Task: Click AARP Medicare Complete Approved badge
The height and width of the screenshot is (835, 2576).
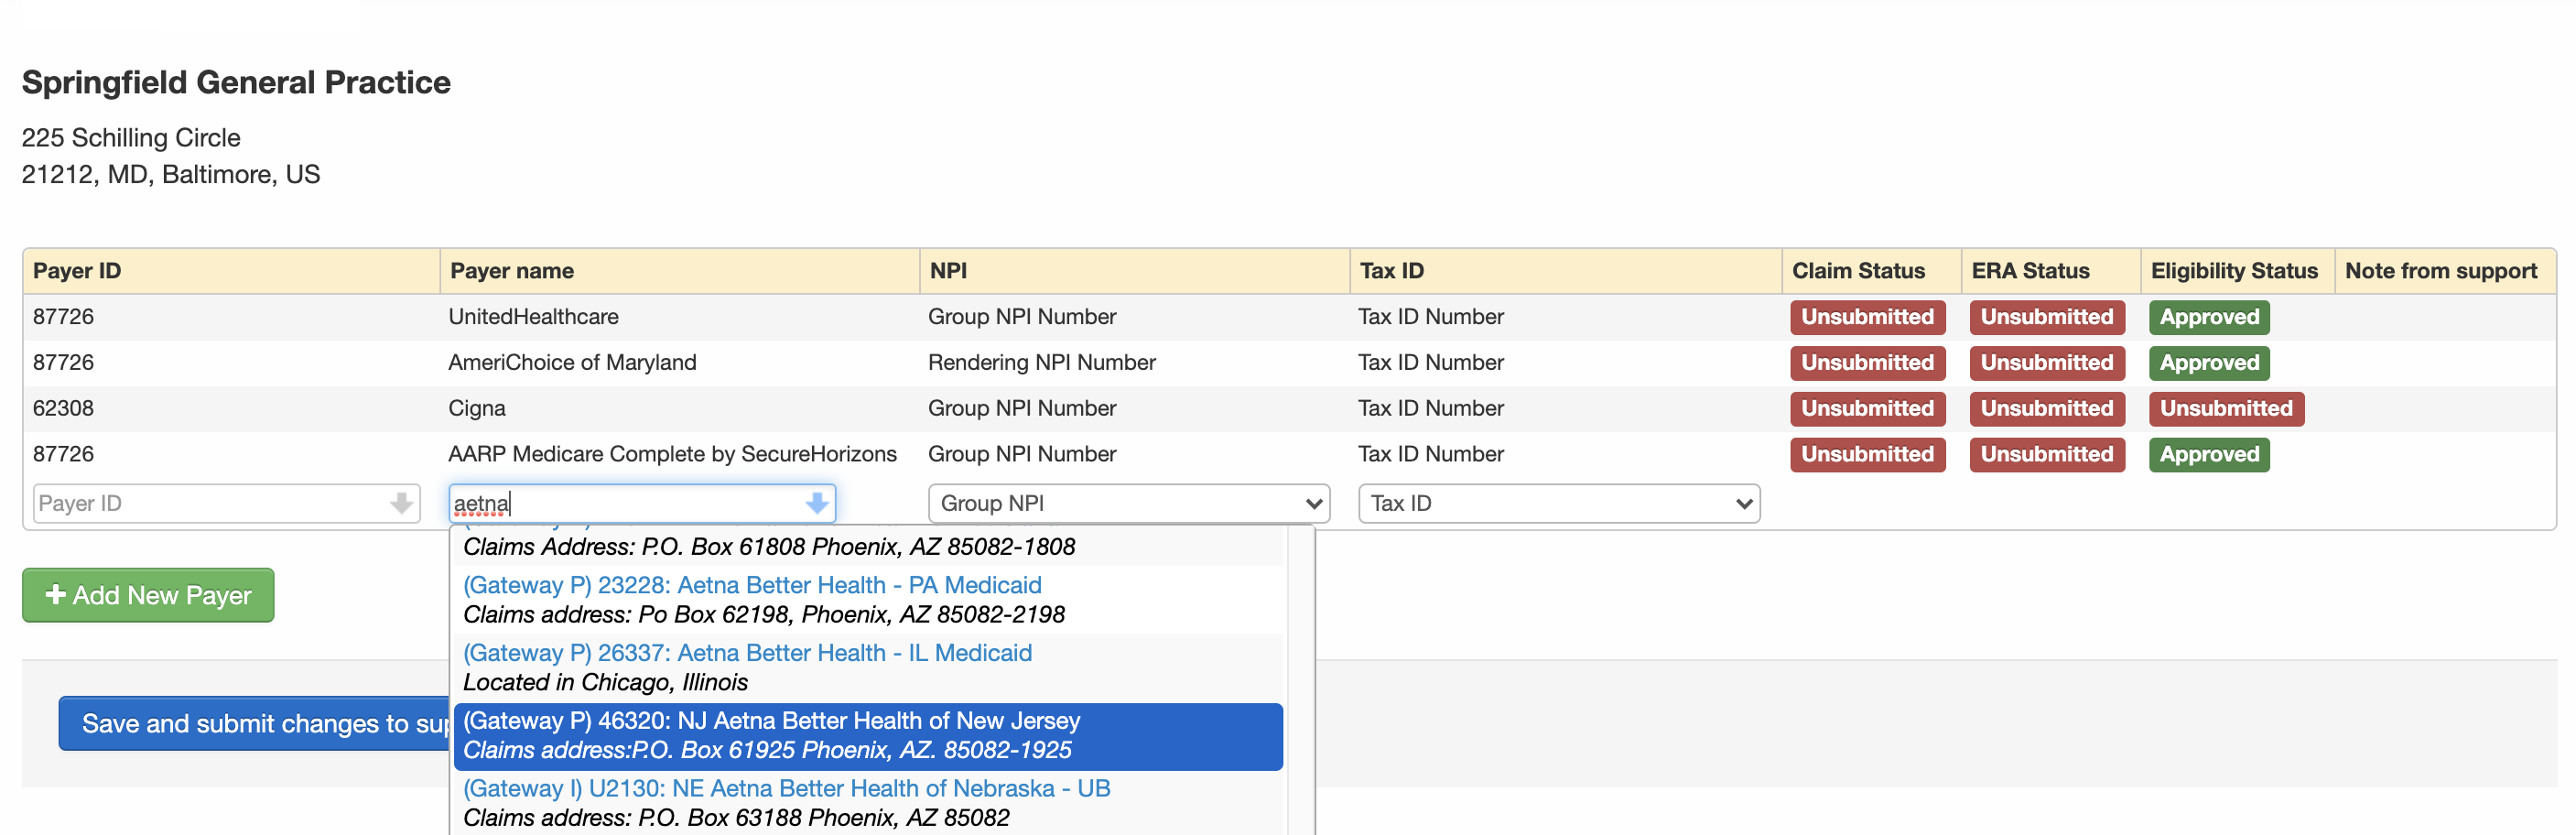Action: (2209, 455)
